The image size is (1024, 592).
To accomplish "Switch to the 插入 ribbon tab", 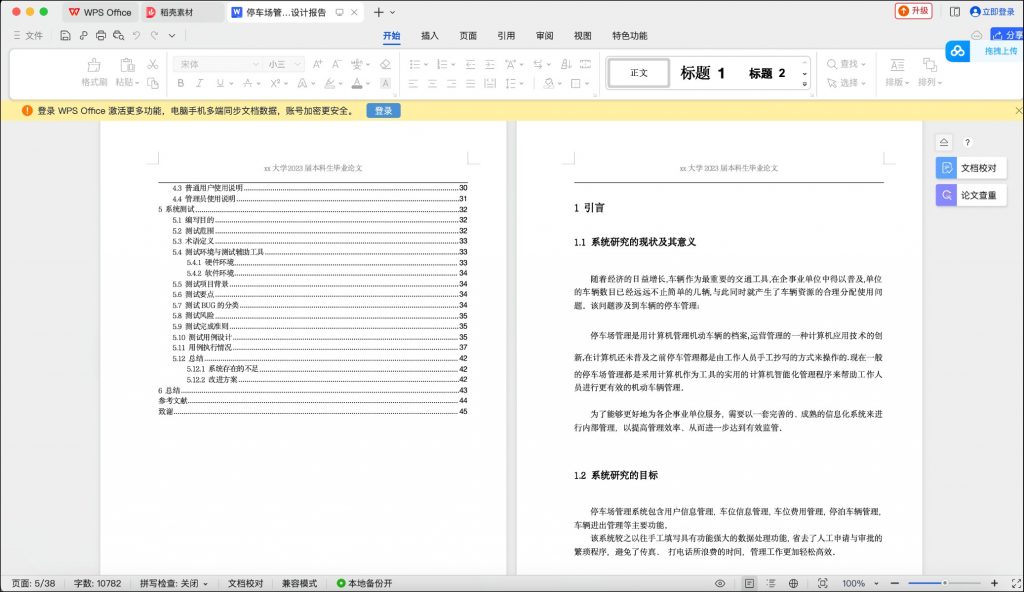I will pos(428,35).
